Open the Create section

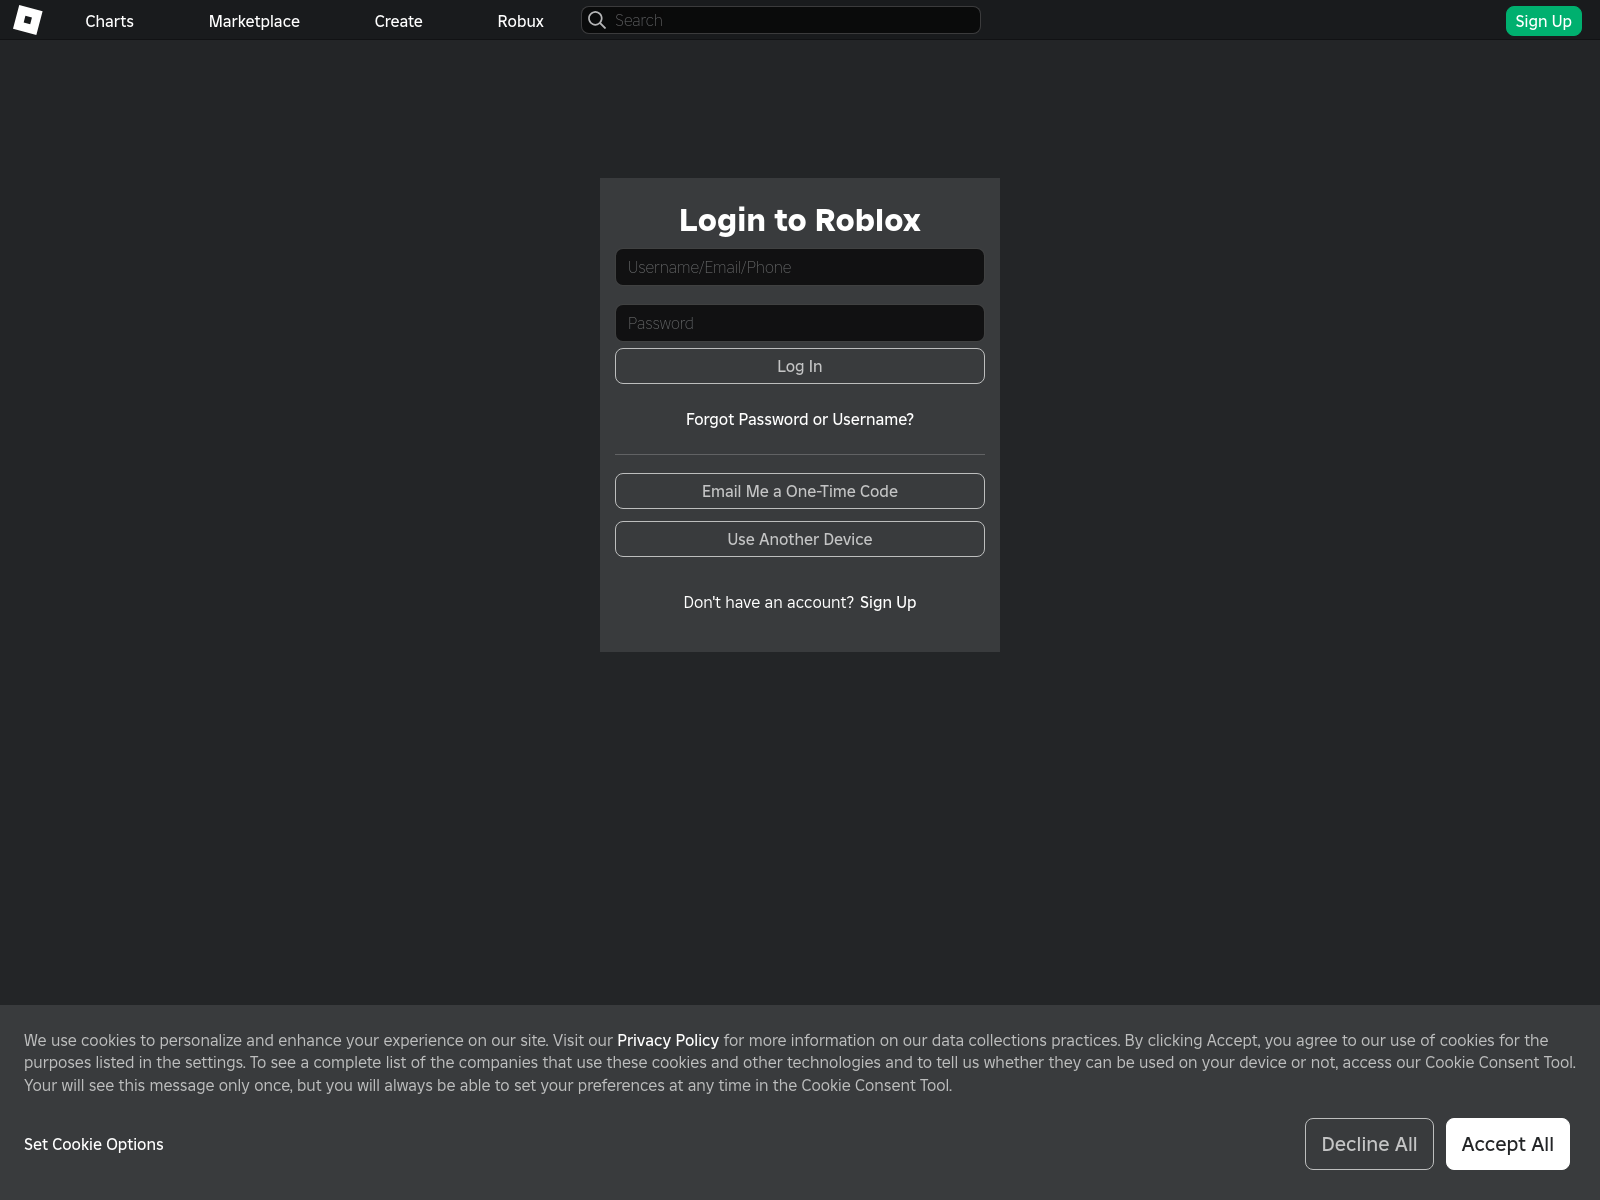coord(398,21)
